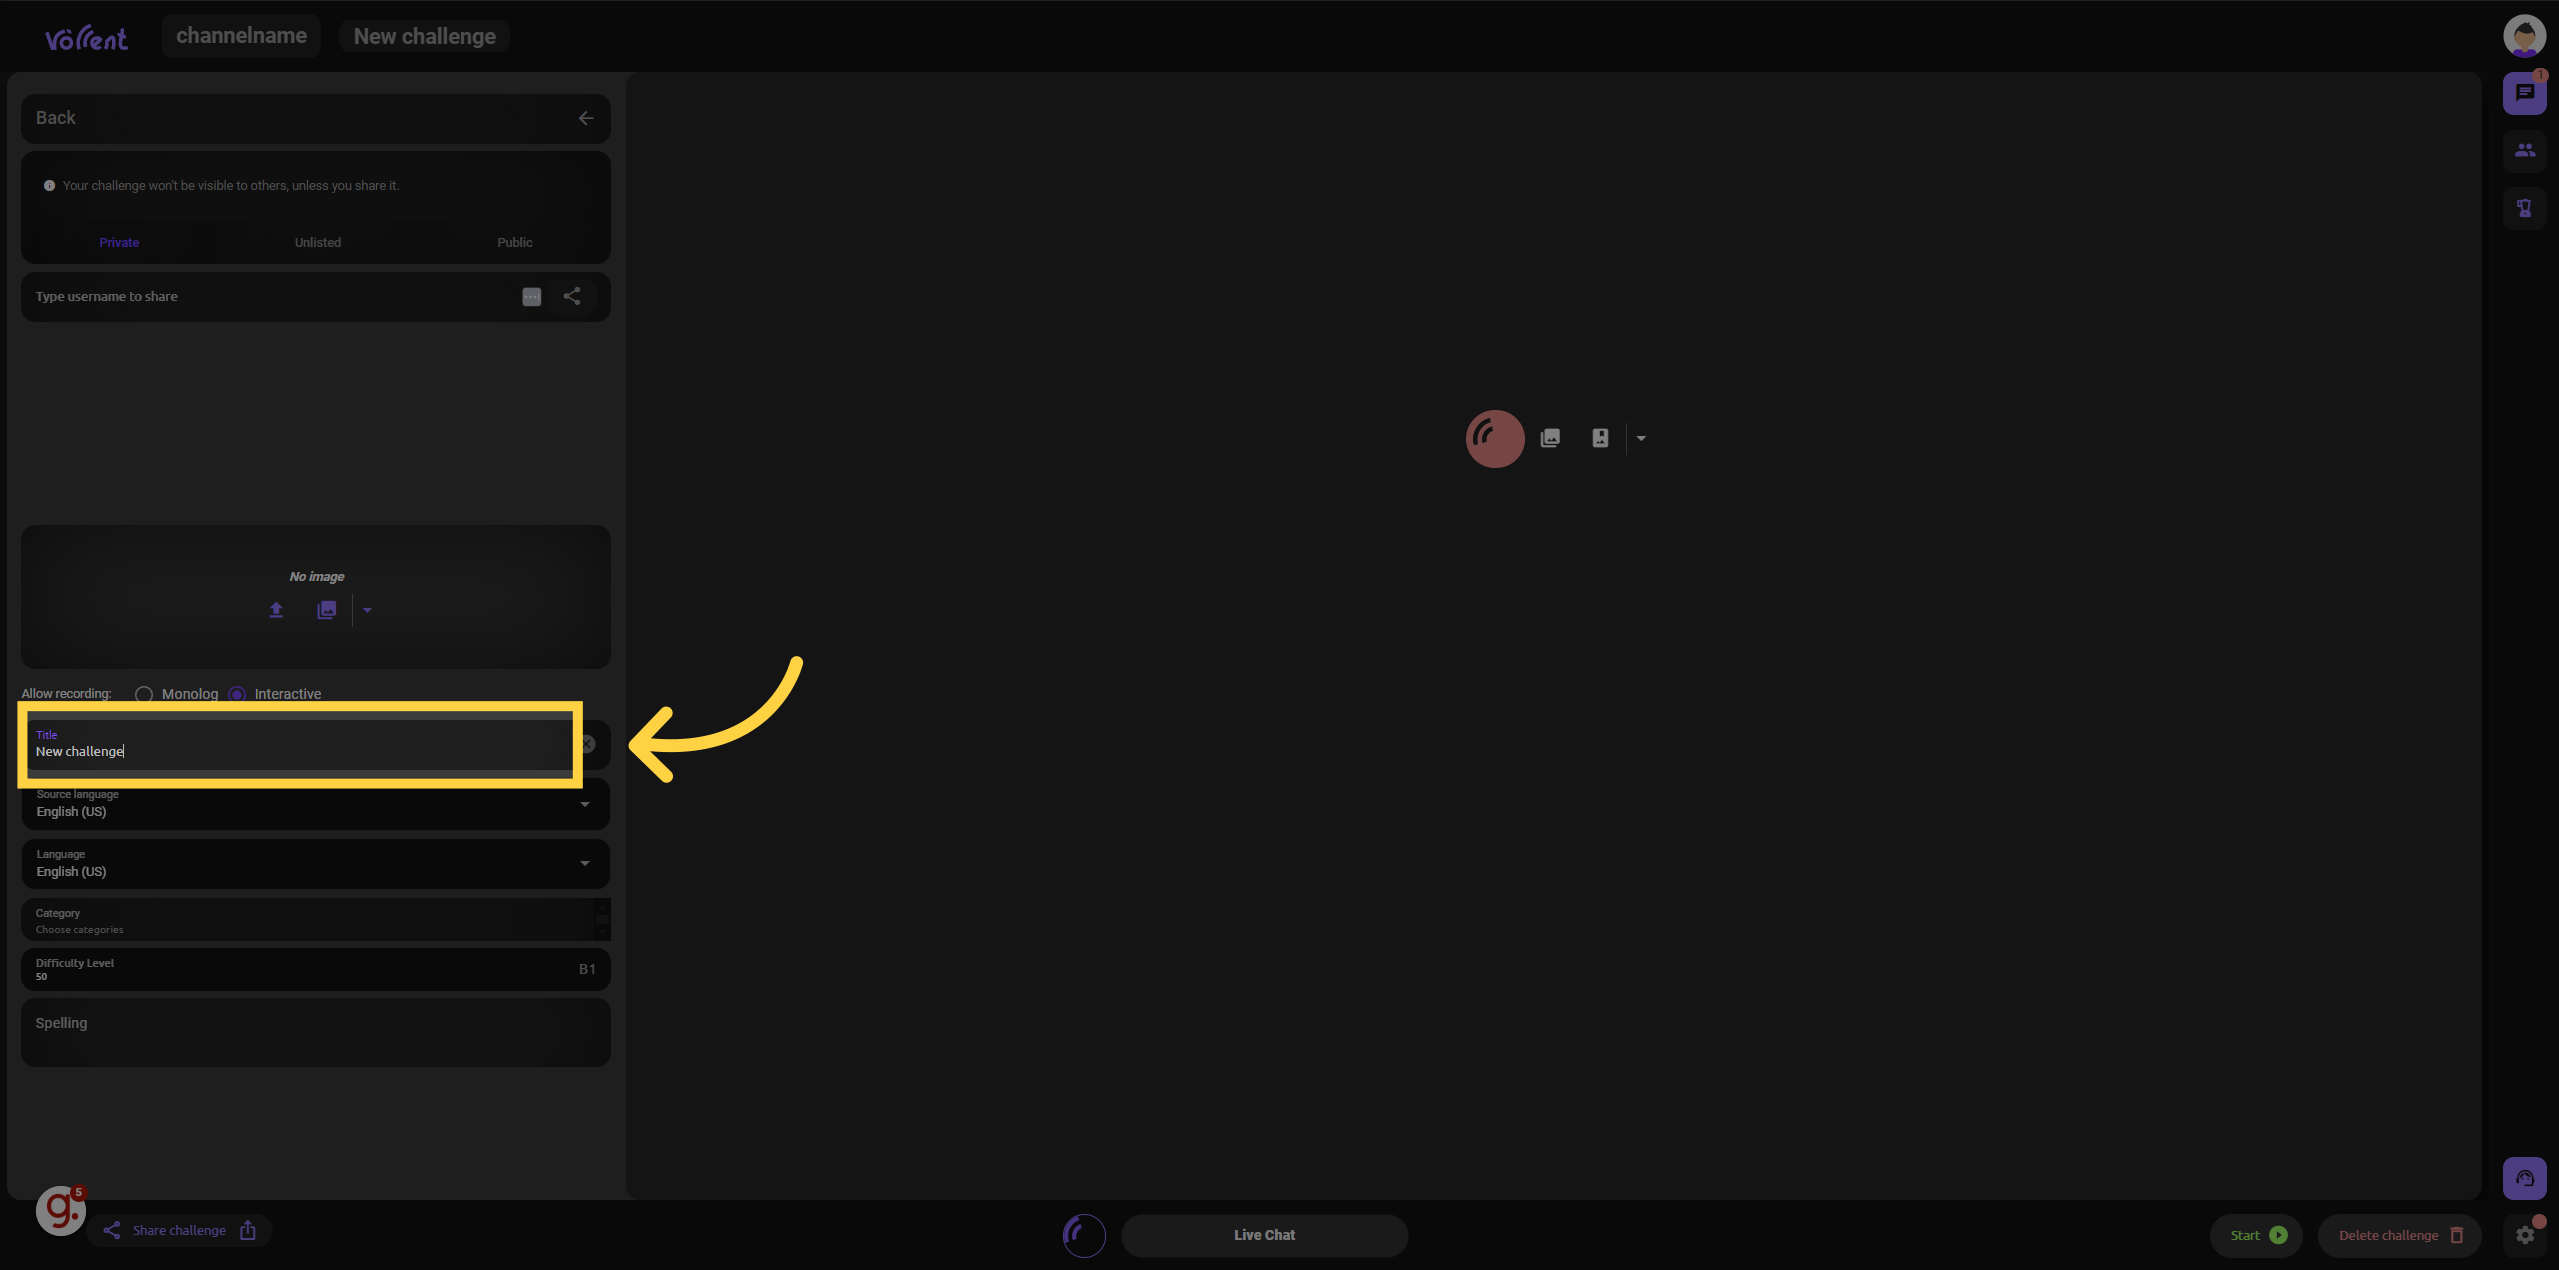Click the Share challenge text button

pos(180,1231)
